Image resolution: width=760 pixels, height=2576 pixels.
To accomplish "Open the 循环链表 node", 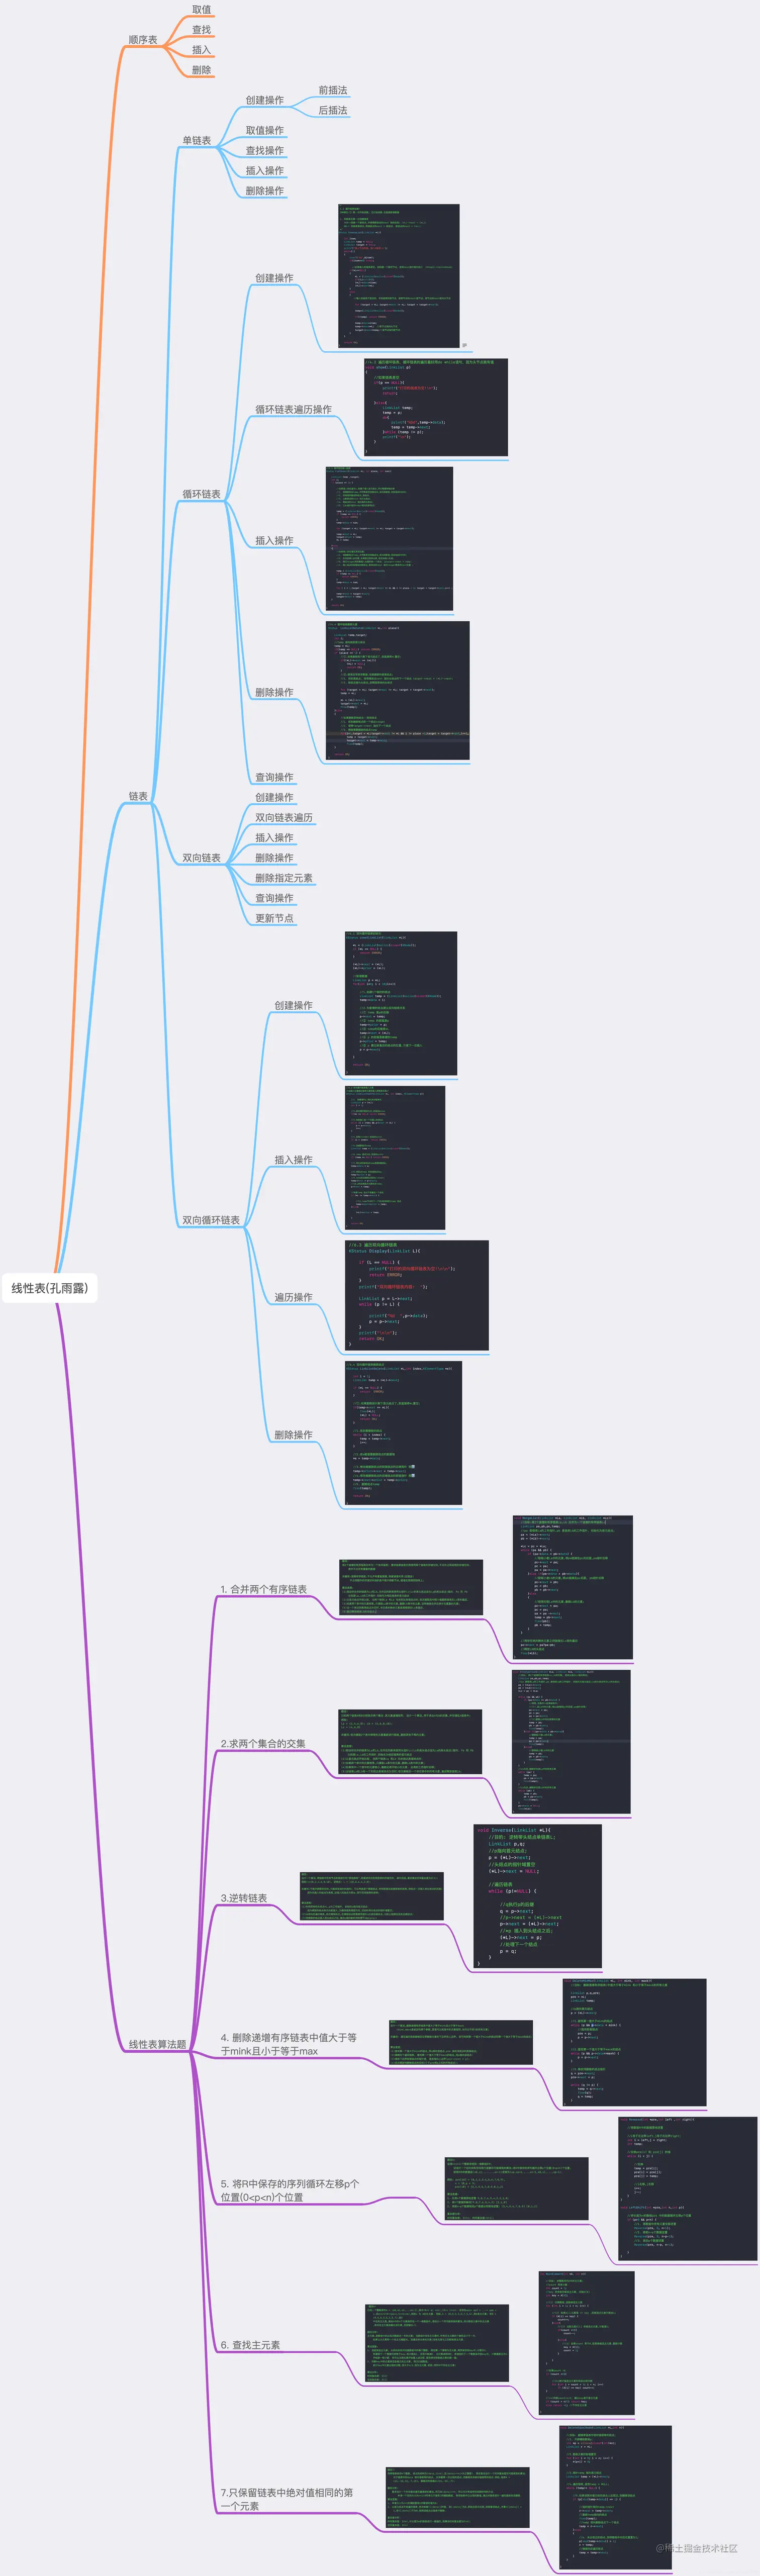I will (202, 494).
